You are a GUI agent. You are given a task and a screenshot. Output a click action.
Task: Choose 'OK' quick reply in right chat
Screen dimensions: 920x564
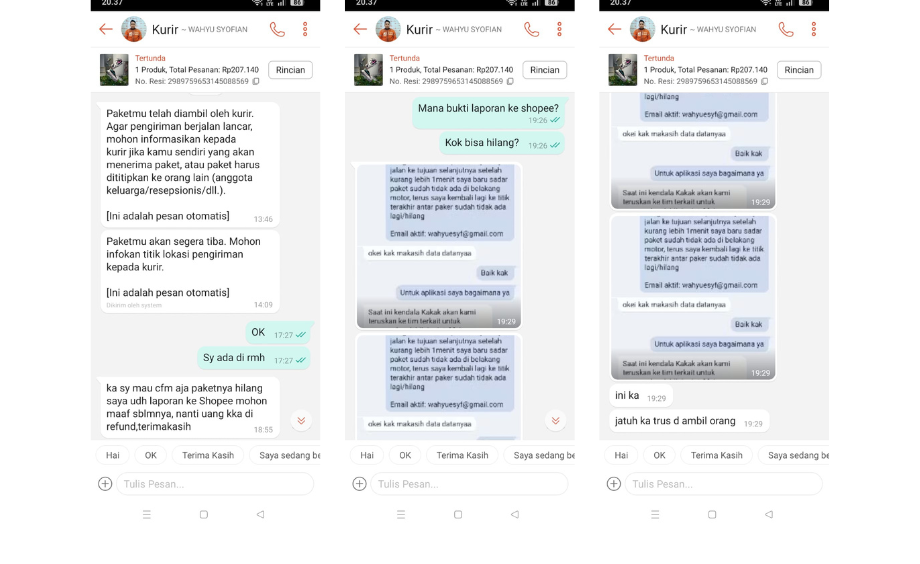[659, 455]
